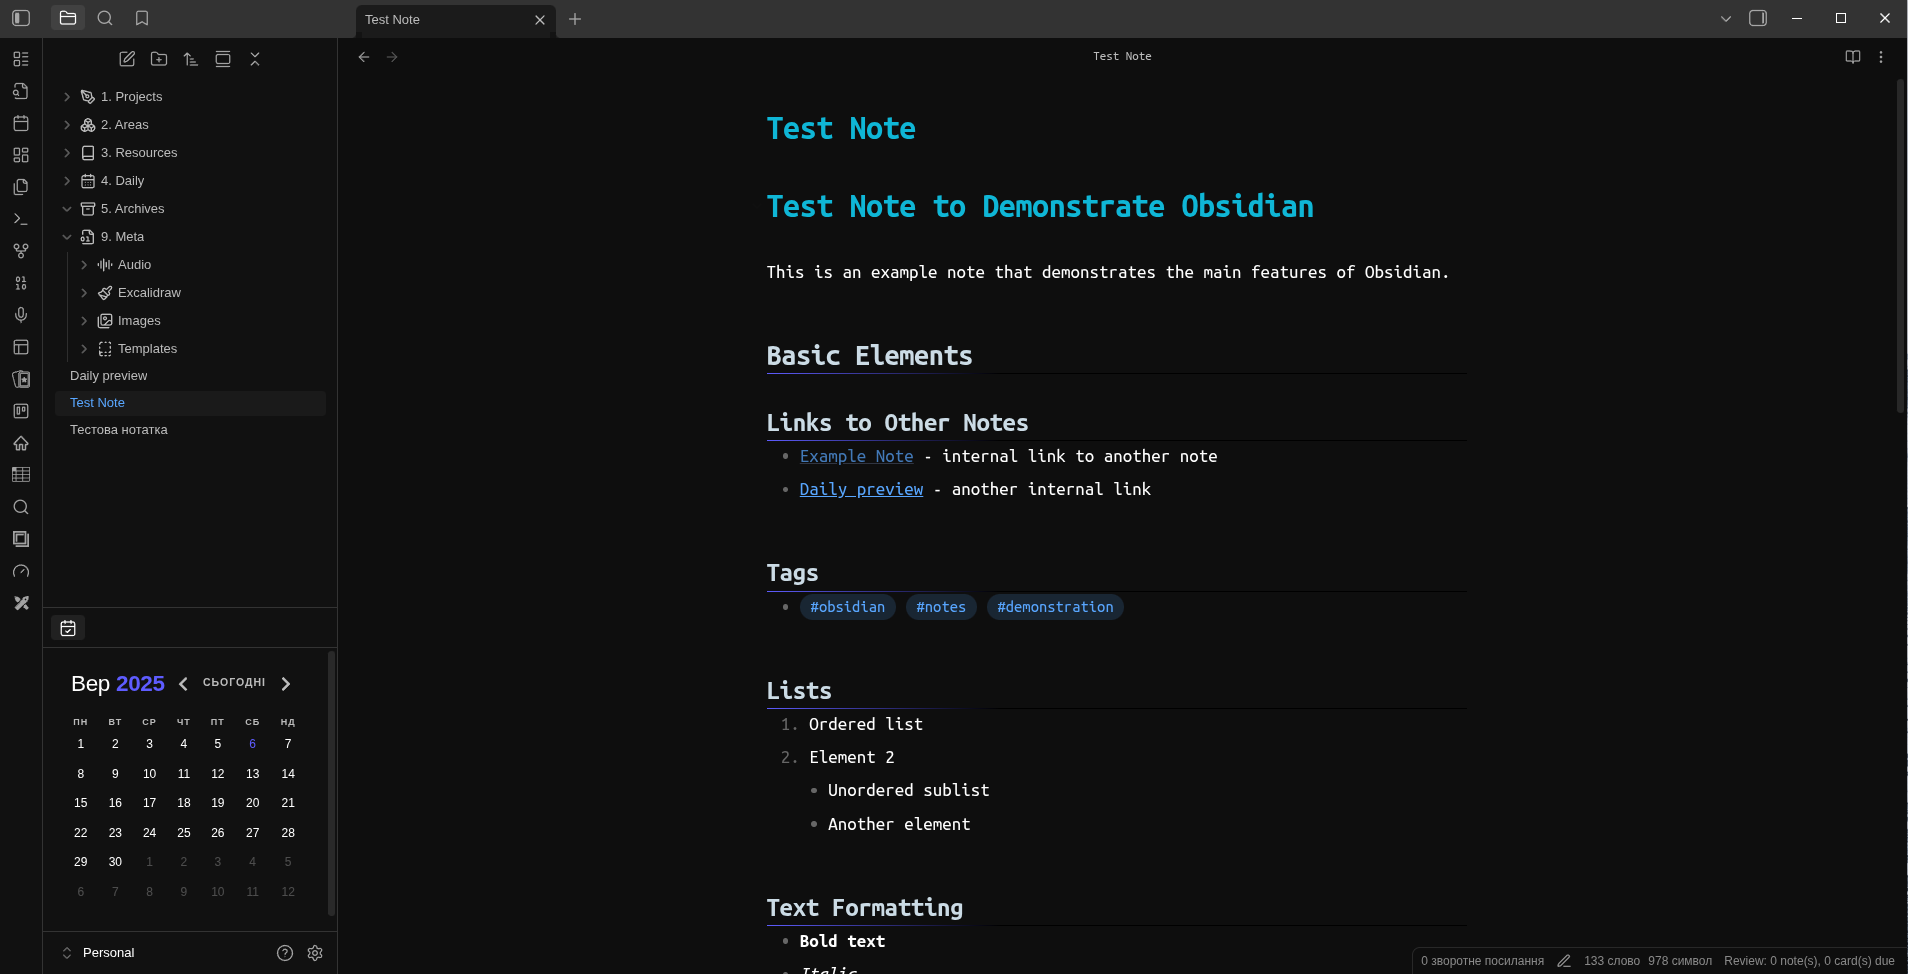The image size is (1908, 974).
Task: Click the kanban board ribbon icon
Action: pos(21,411)
